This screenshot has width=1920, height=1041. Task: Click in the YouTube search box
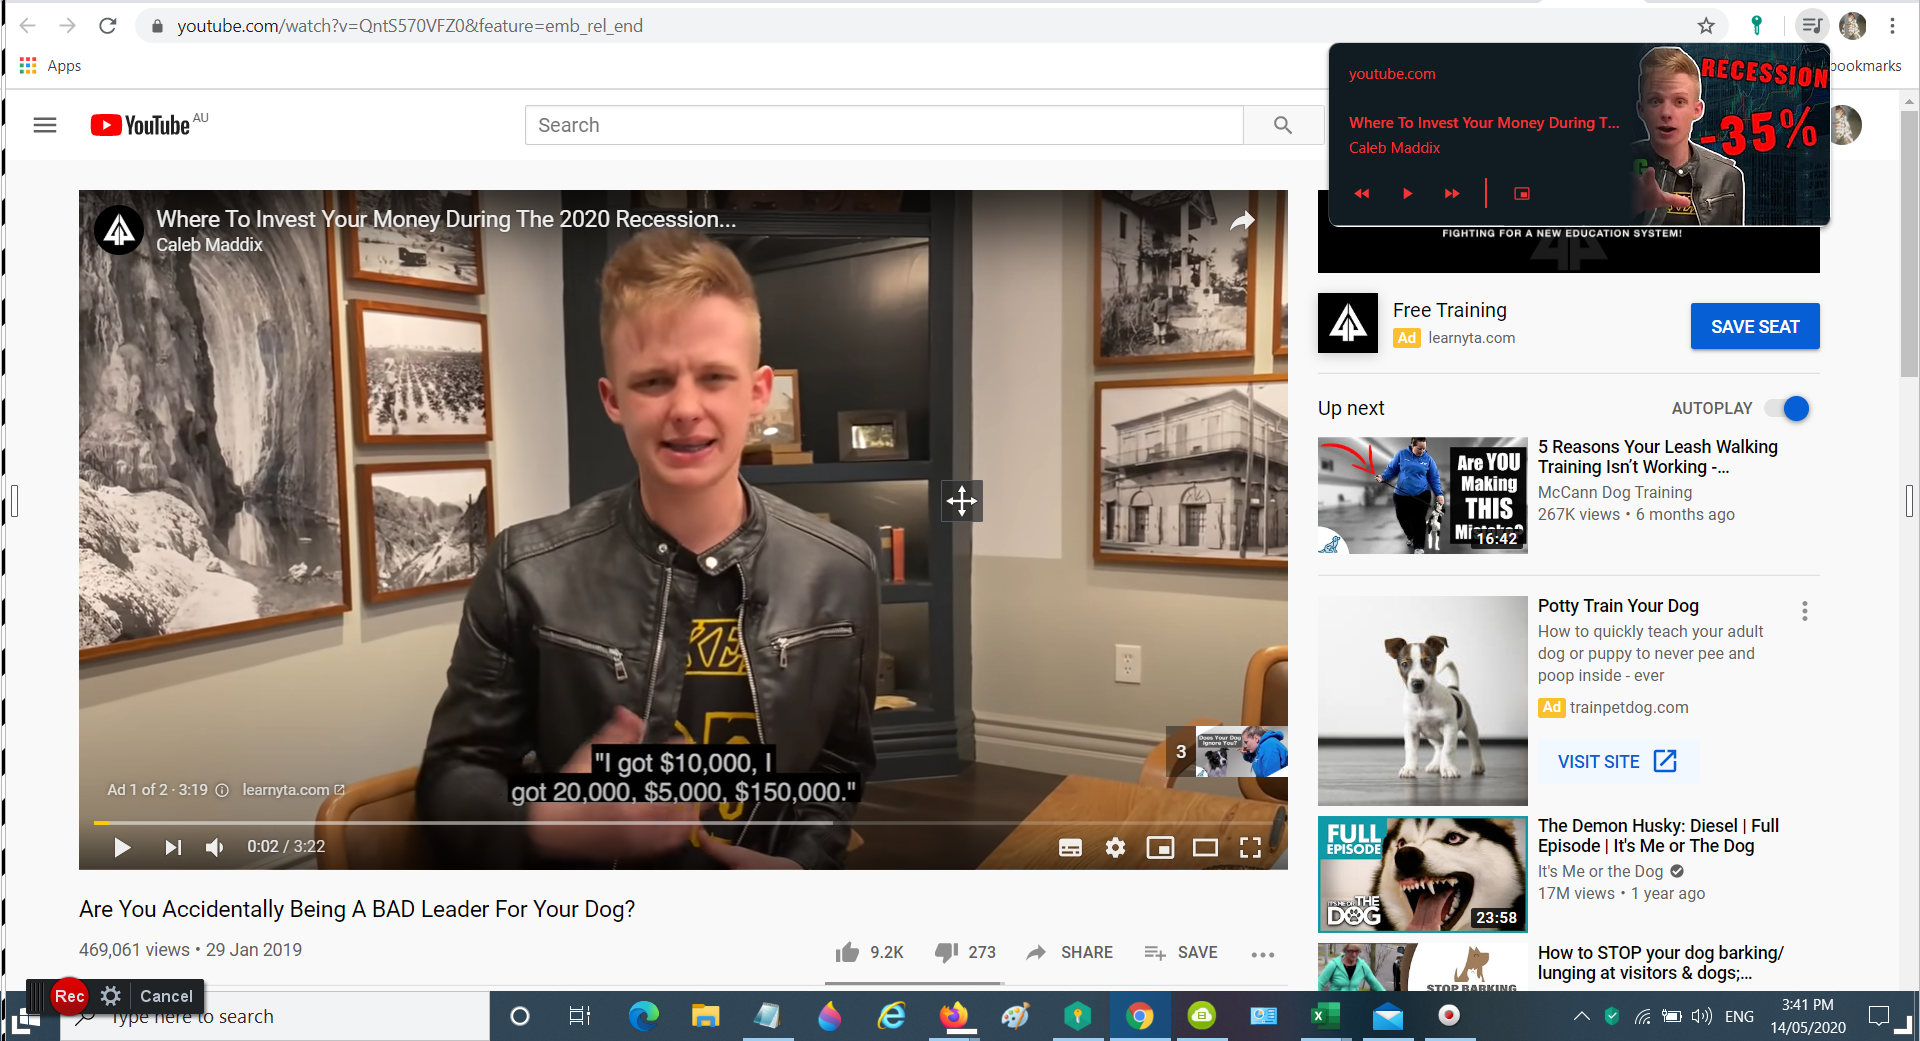point(884,125)
